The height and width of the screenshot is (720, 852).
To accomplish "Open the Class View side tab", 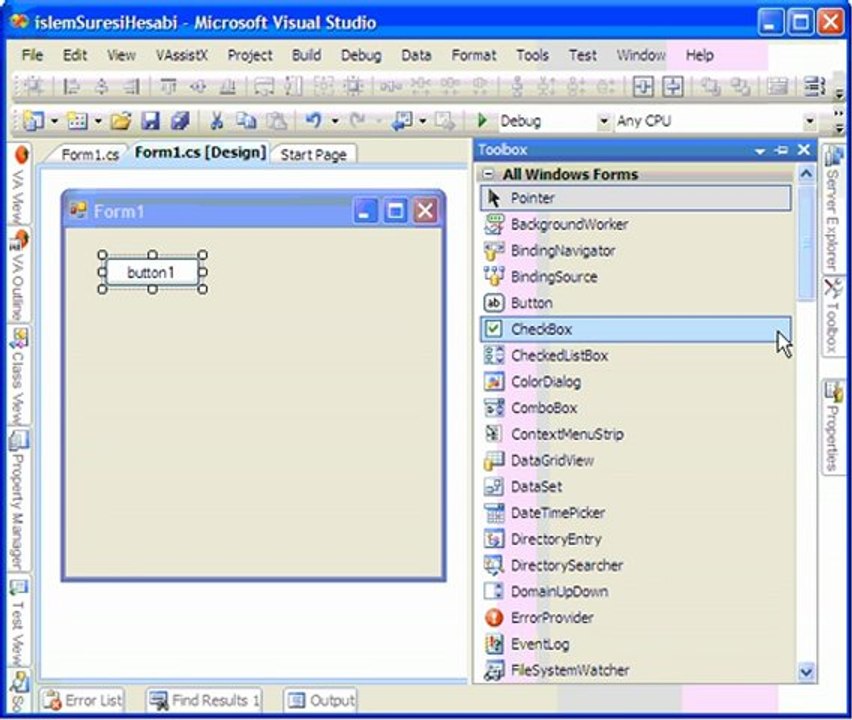I will click(x=18, y=376).
